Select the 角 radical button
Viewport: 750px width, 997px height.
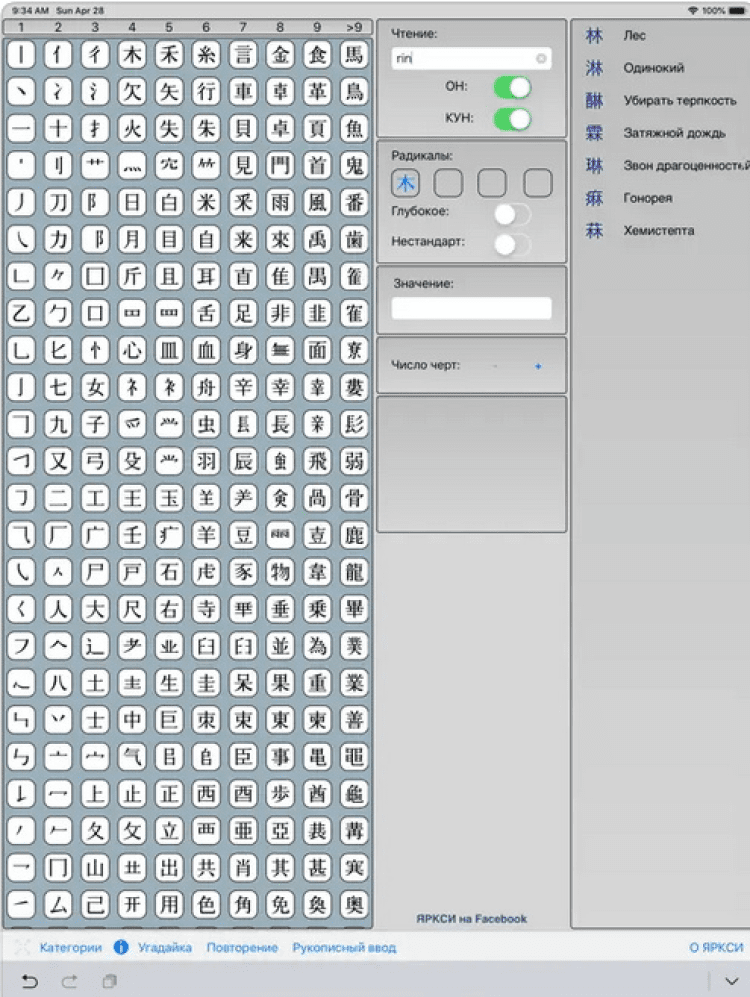243,904
